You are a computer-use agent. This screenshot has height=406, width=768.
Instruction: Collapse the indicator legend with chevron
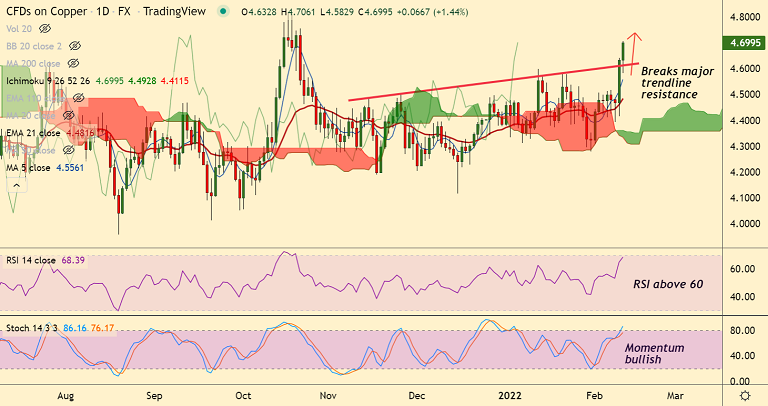click(16, 185)
